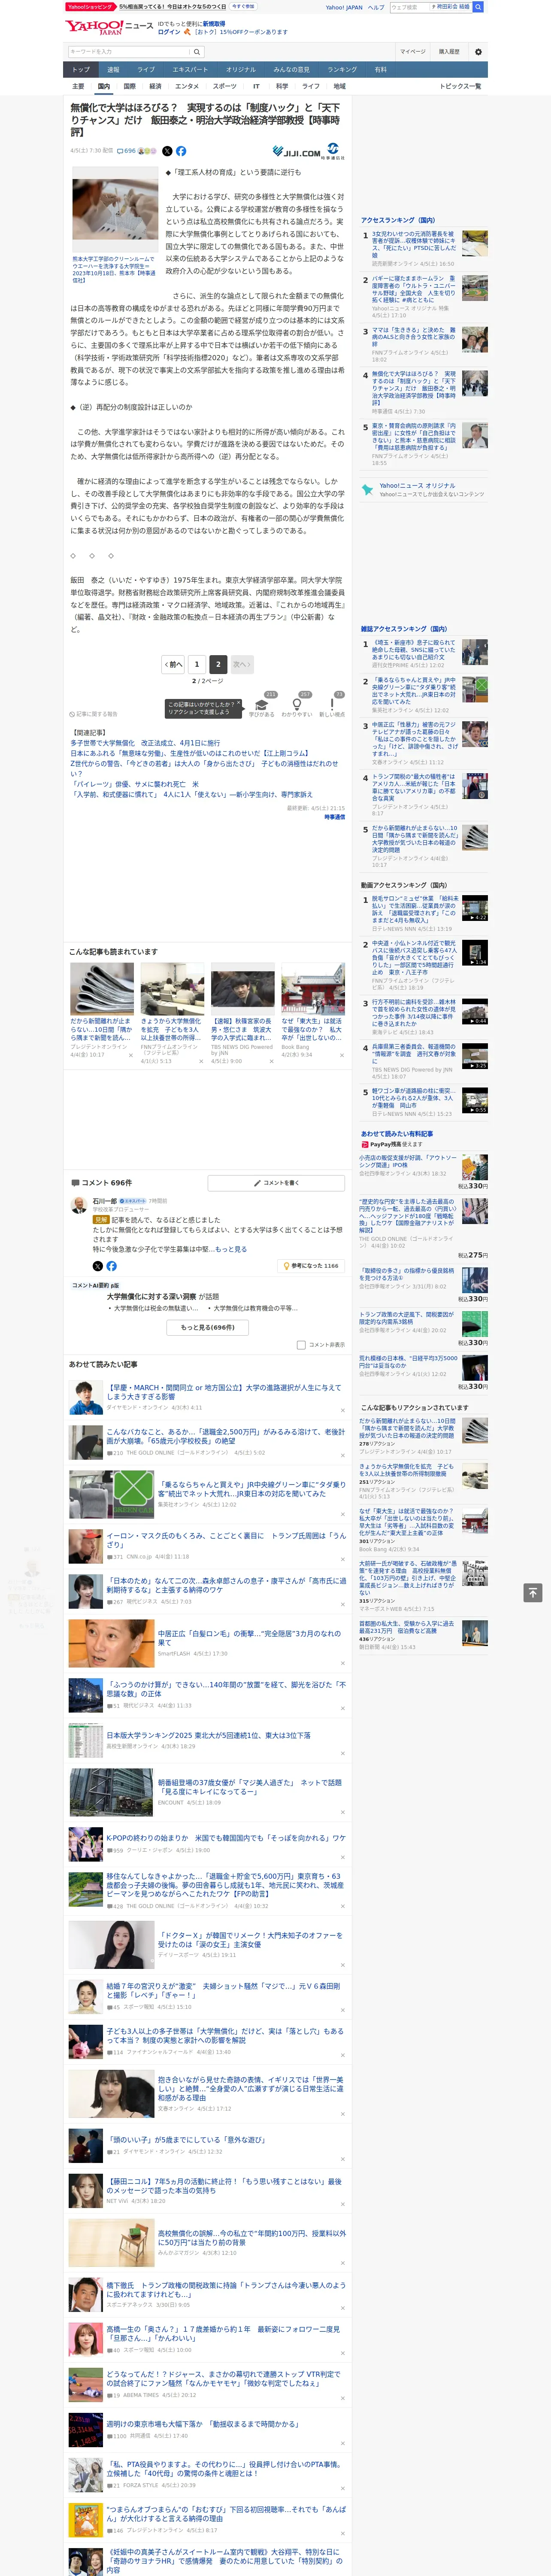Click 石川一郎's commenter avatar
This screenshot has height=2576, width=551.
click(79, 1206)
